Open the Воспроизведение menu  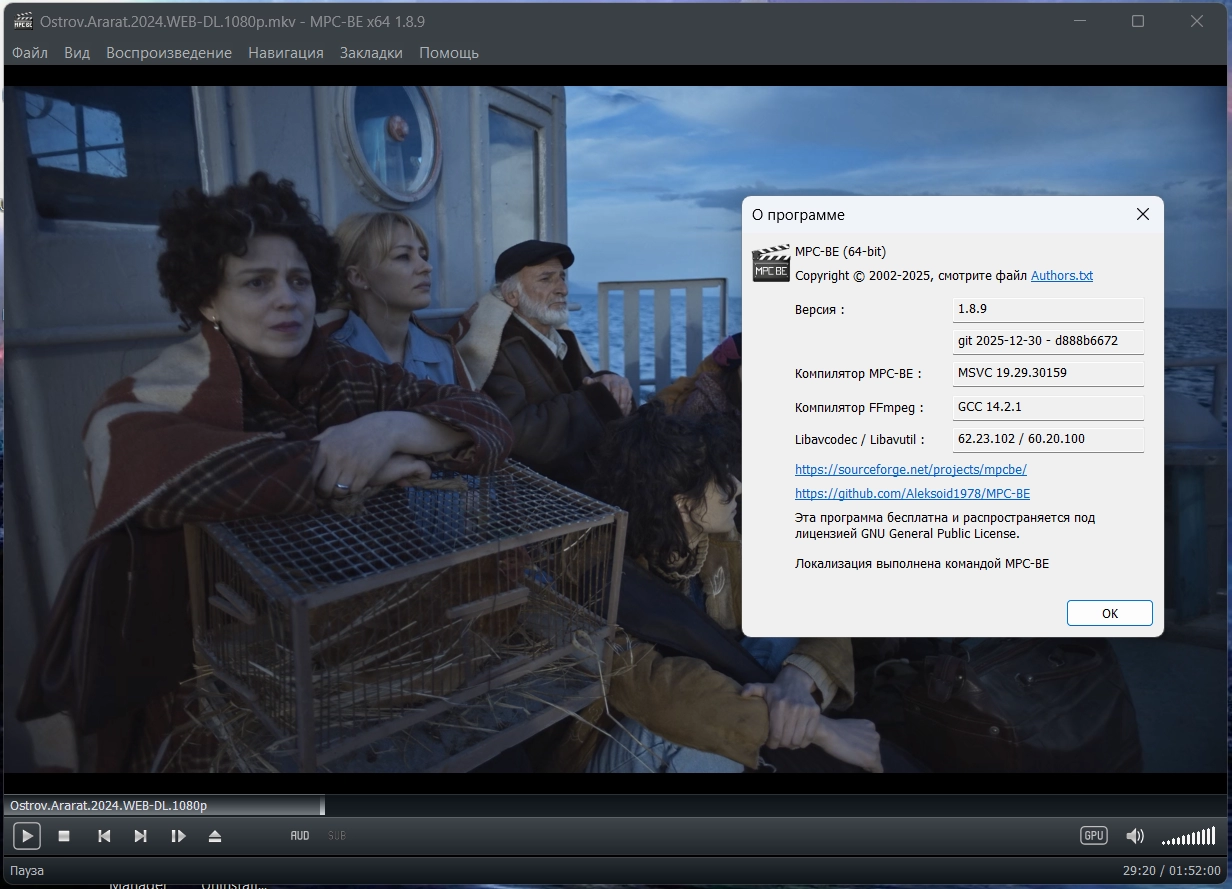169,53
